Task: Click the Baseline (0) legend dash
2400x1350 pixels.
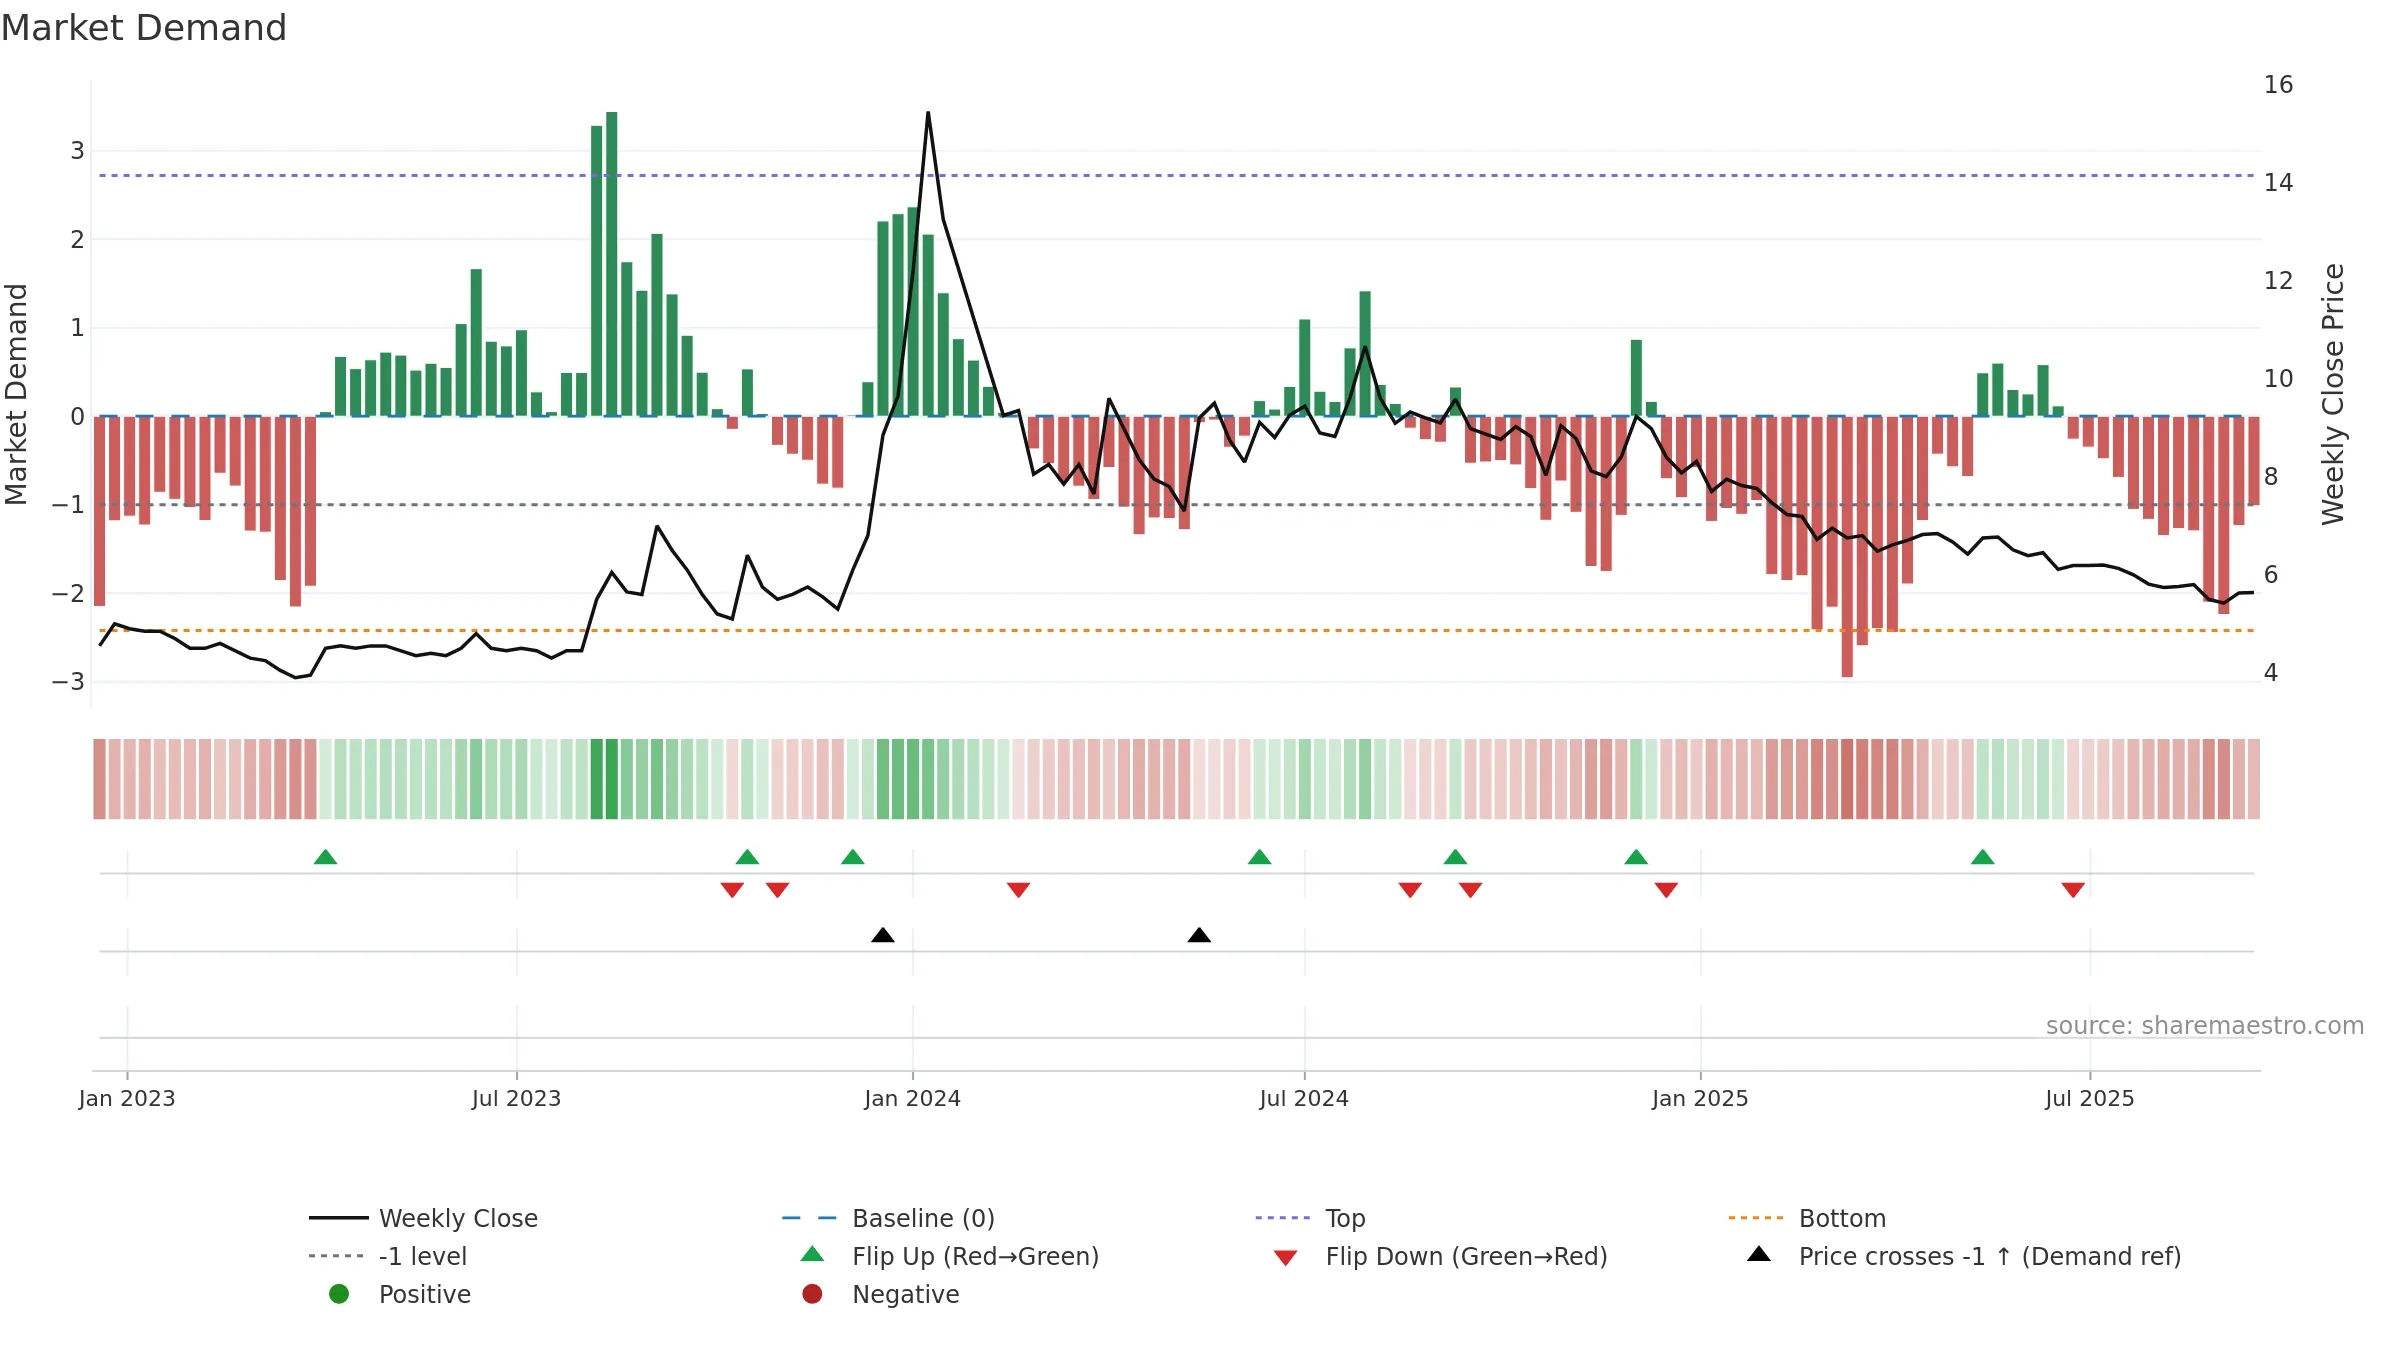Action: click(x=810, y=1218)
